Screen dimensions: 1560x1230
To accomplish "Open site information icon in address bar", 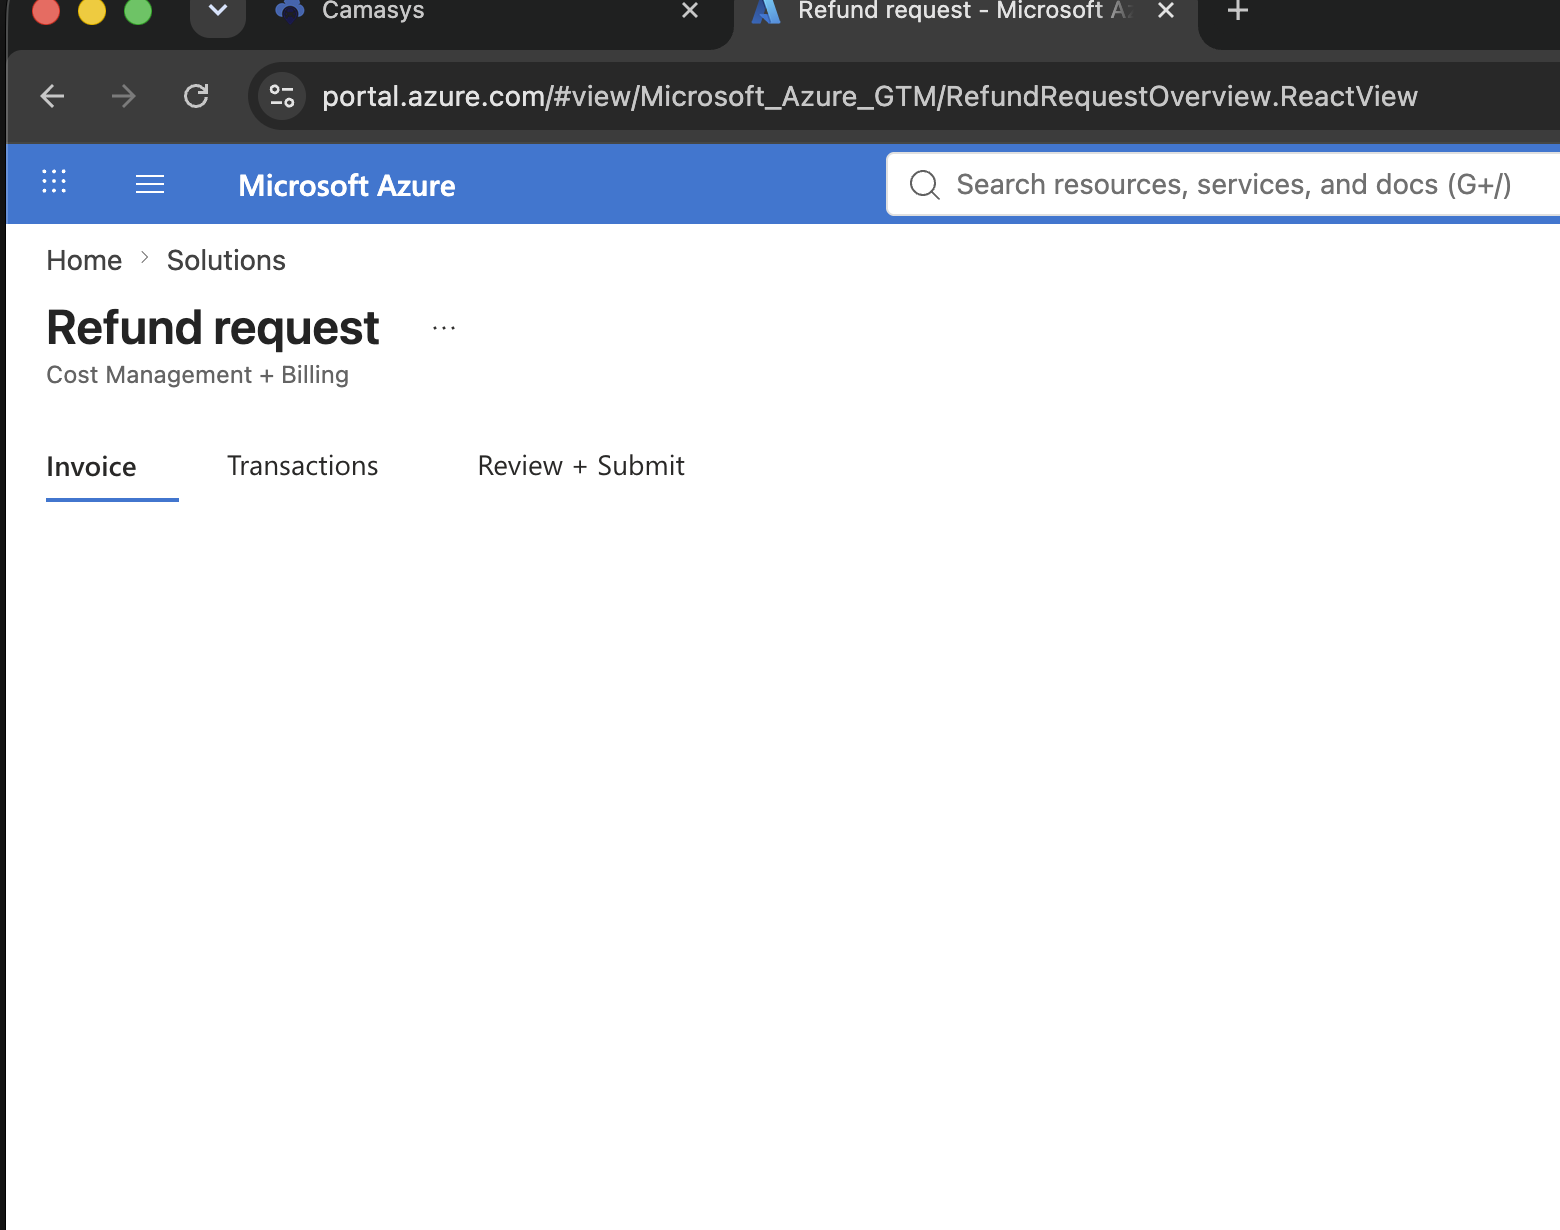I will (x=282, y=96).
